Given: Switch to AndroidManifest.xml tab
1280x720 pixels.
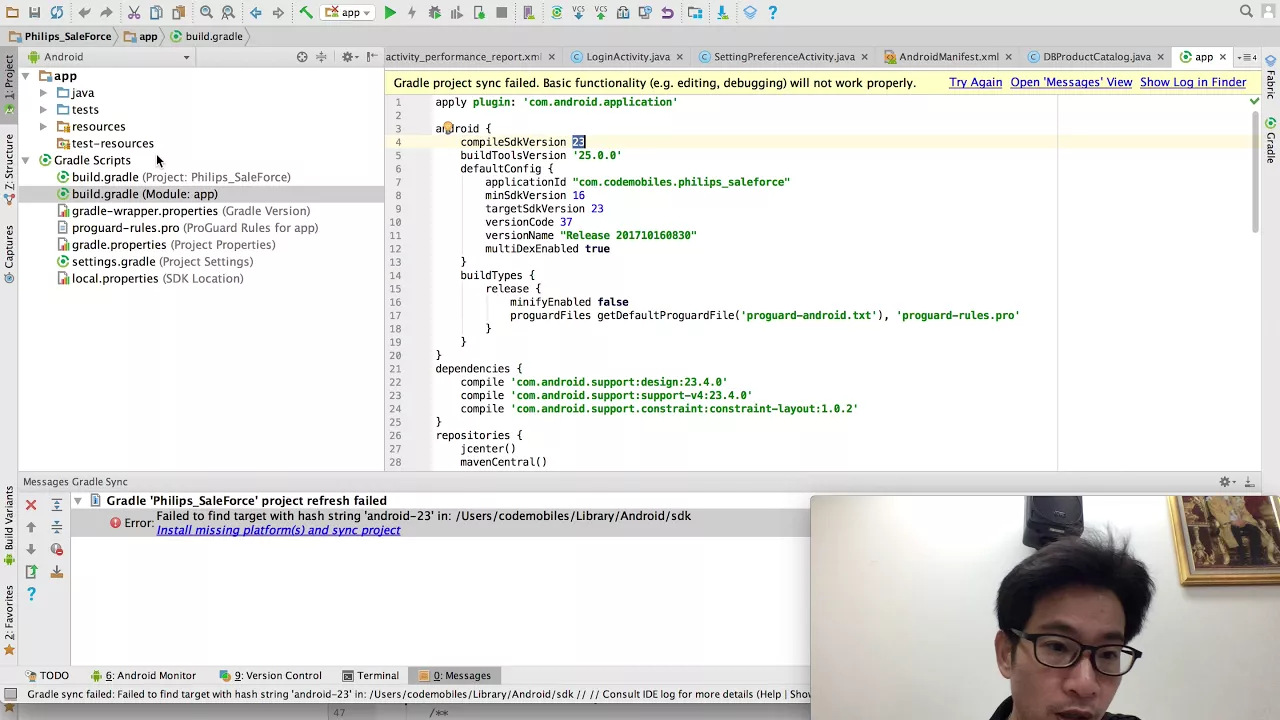Looking at the screenshot, I should pyautogui.click(x=948, y=57).
